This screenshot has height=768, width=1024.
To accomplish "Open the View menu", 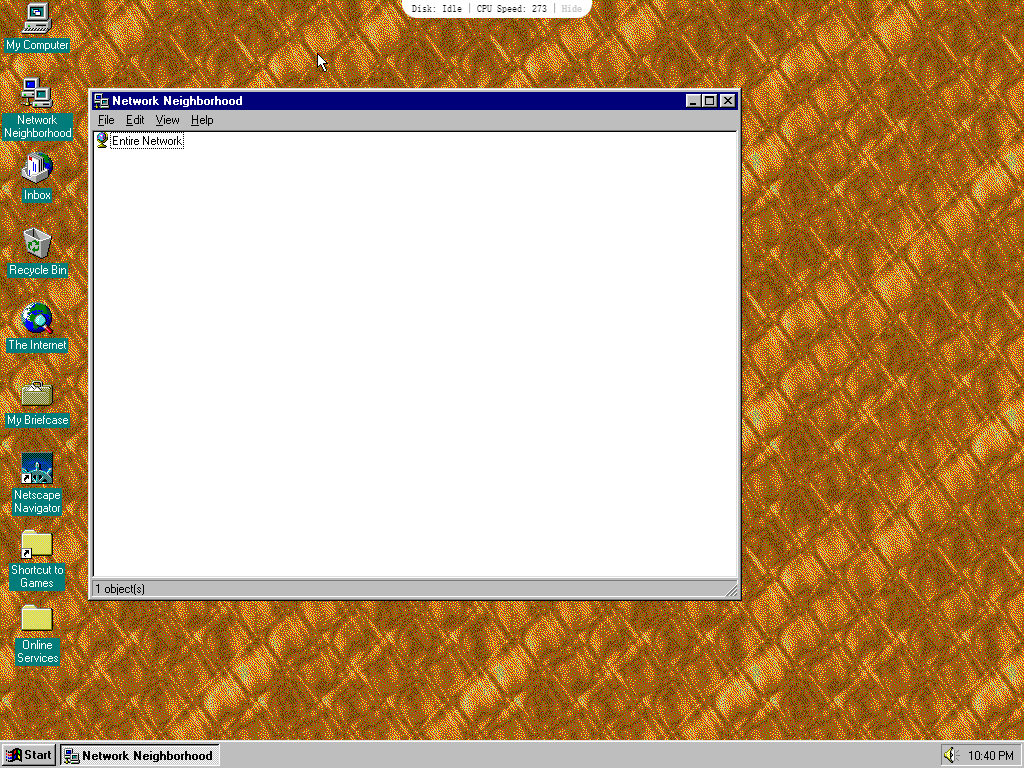I will (167, 120).
